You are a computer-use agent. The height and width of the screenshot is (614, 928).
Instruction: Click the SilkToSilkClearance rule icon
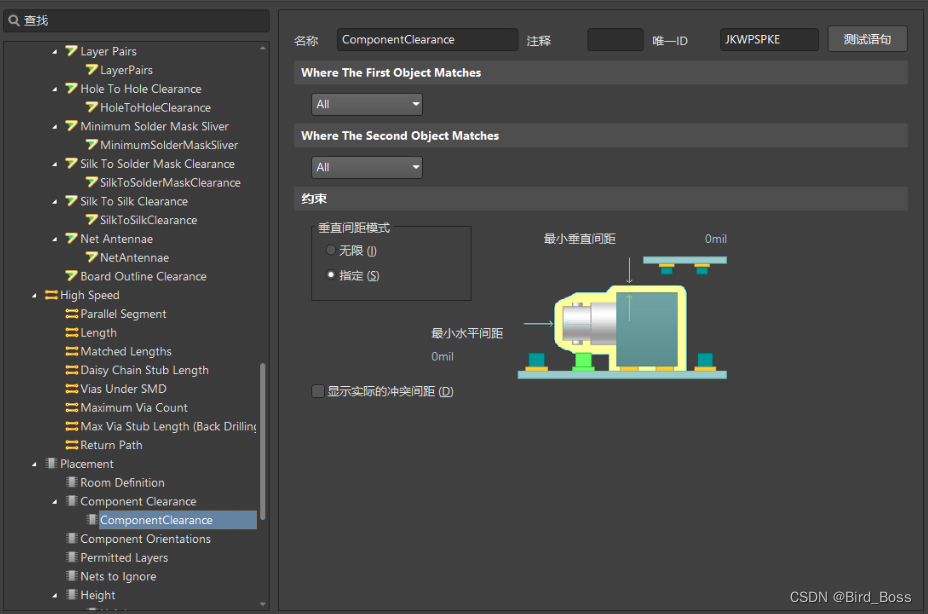click(92, 220)
